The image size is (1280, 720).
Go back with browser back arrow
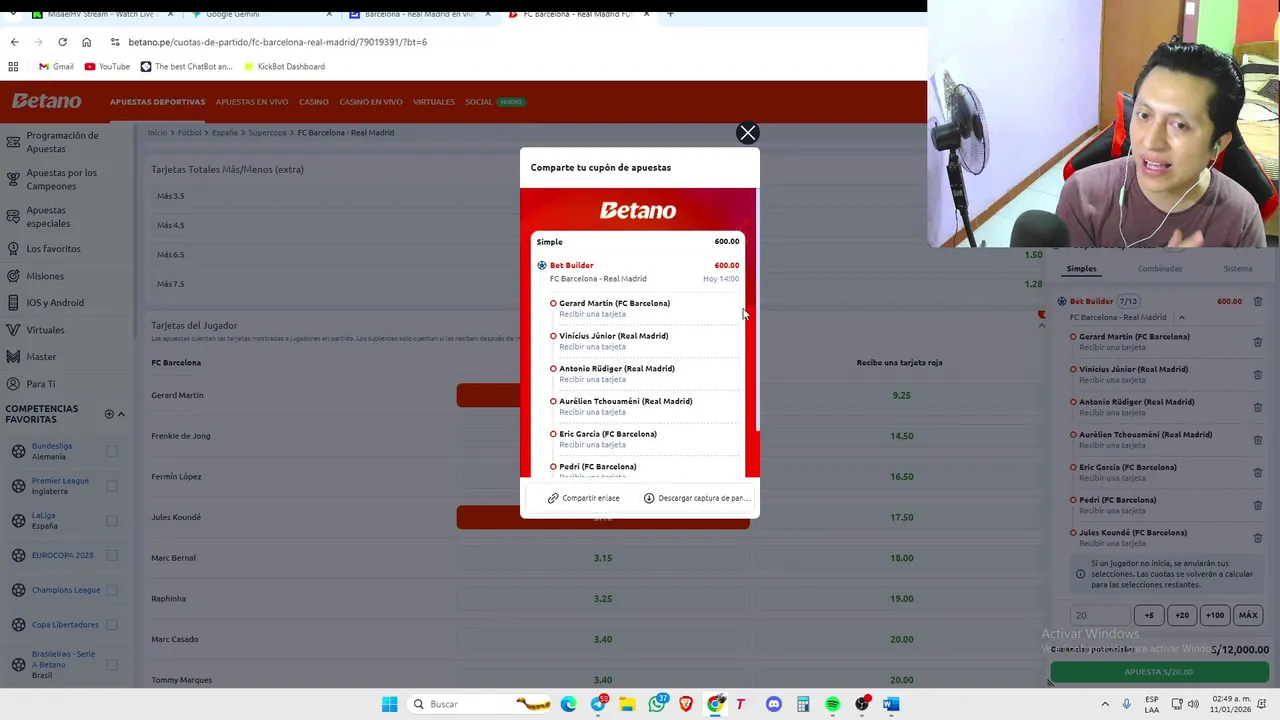tap(14, 42)
